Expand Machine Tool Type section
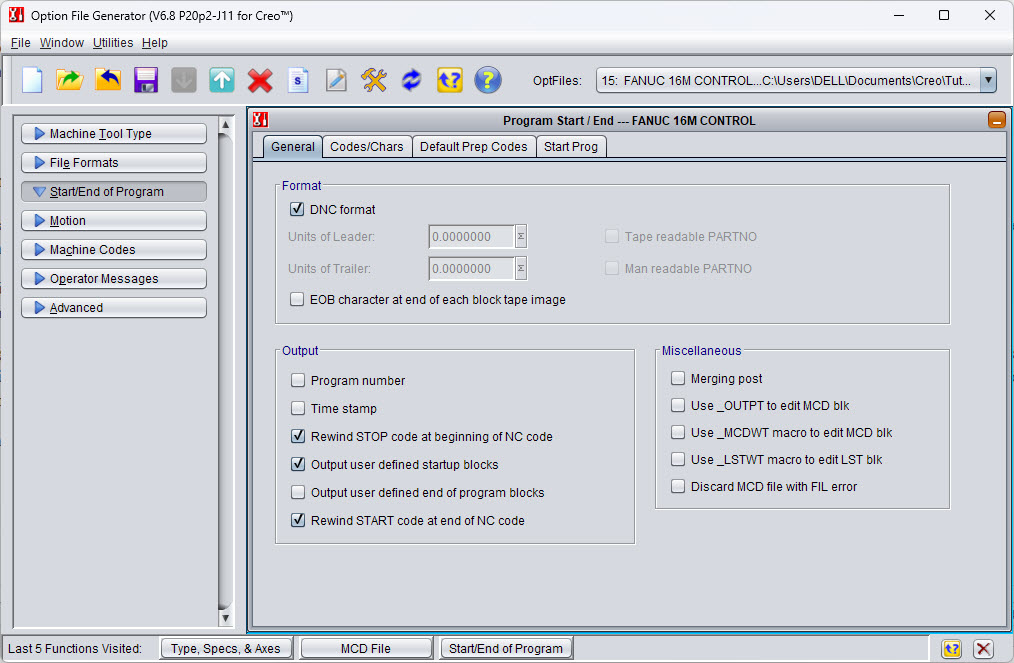Image resolution: width=1014 pixels, height=663 pixels. pyautogui.click(x=114, y=133)
